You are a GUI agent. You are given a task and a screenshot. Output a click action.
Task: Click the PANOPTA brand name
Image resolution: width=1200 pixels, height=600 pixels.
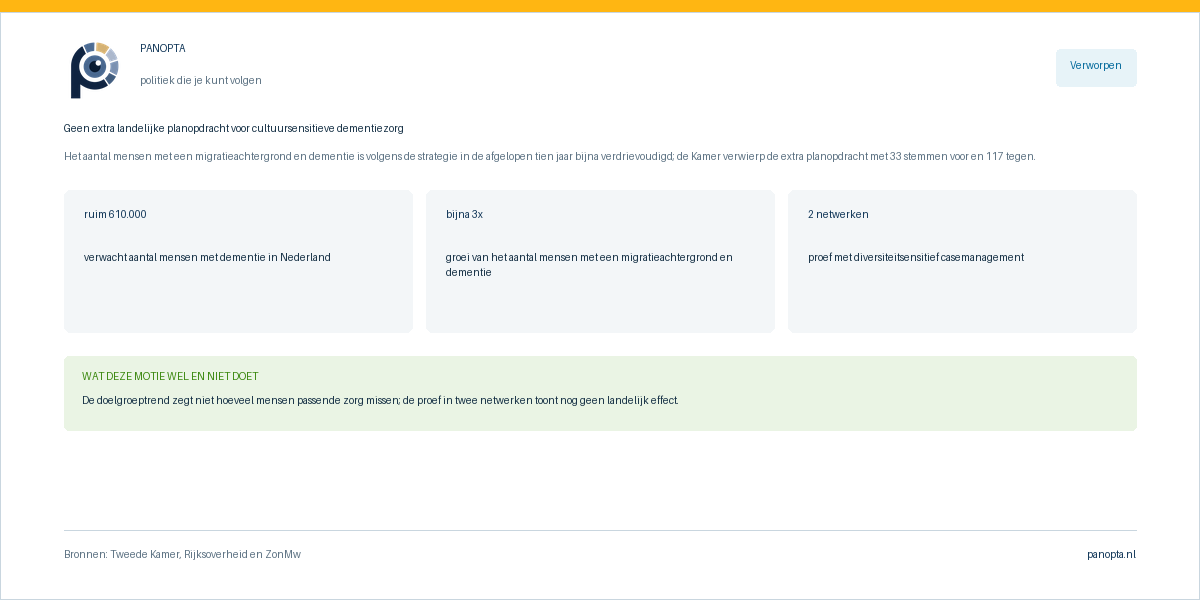click(x=163, y=49)
